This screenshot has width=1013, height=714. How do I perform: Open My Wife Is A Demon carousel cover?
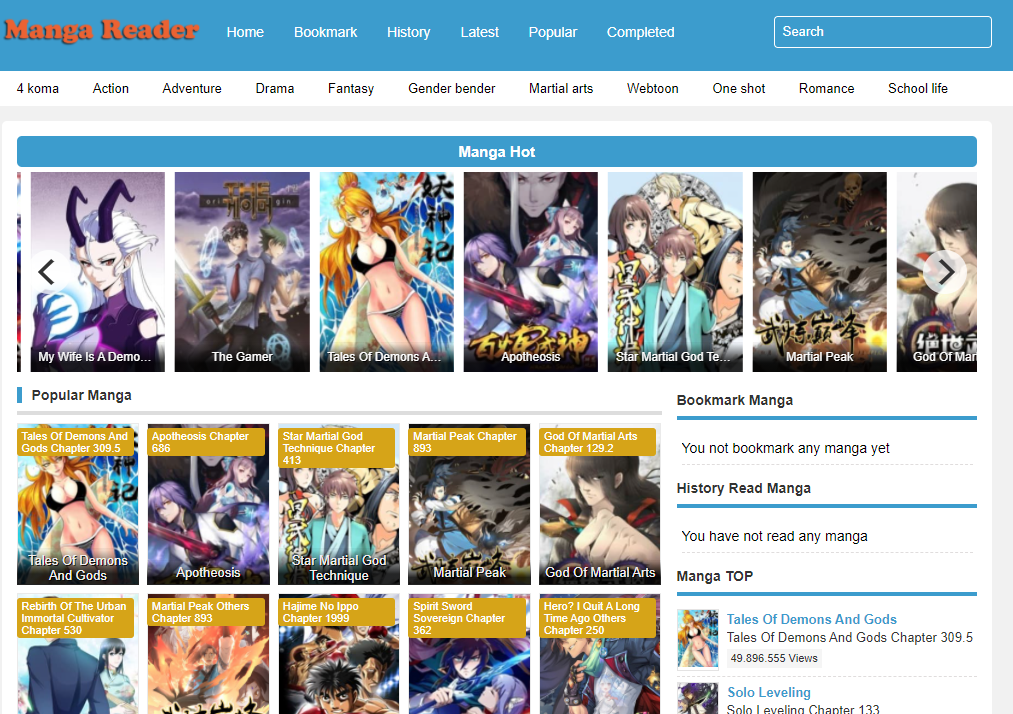coord(98,272)
